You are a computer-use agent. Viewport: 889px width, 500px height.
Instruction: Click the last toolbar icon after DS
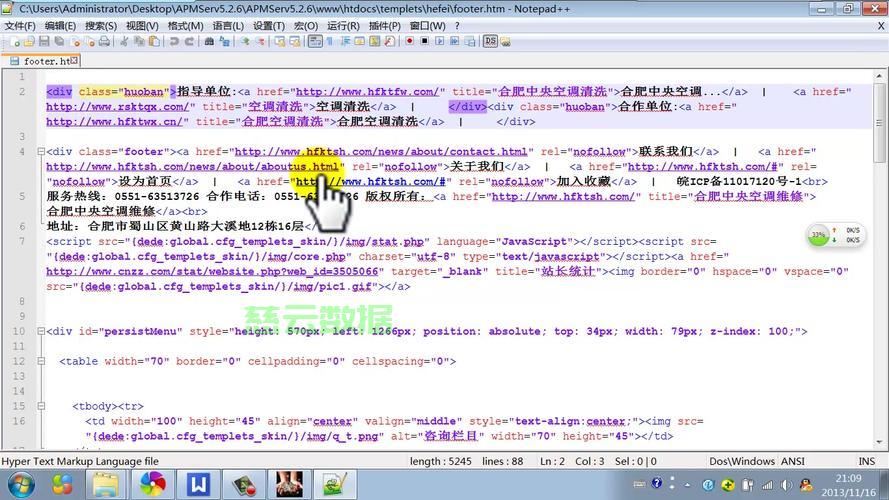tap(505, 41)
